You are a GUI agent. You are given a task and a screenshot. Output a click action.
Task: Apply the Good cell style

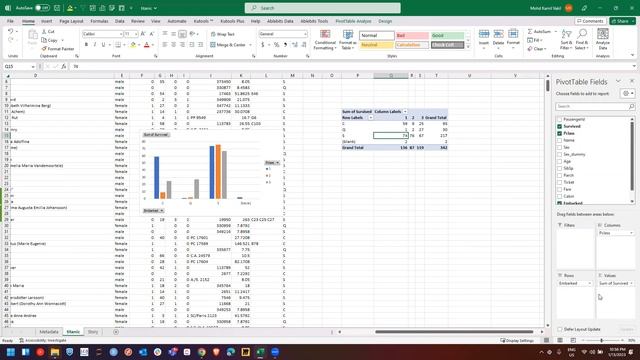[447, 36]
